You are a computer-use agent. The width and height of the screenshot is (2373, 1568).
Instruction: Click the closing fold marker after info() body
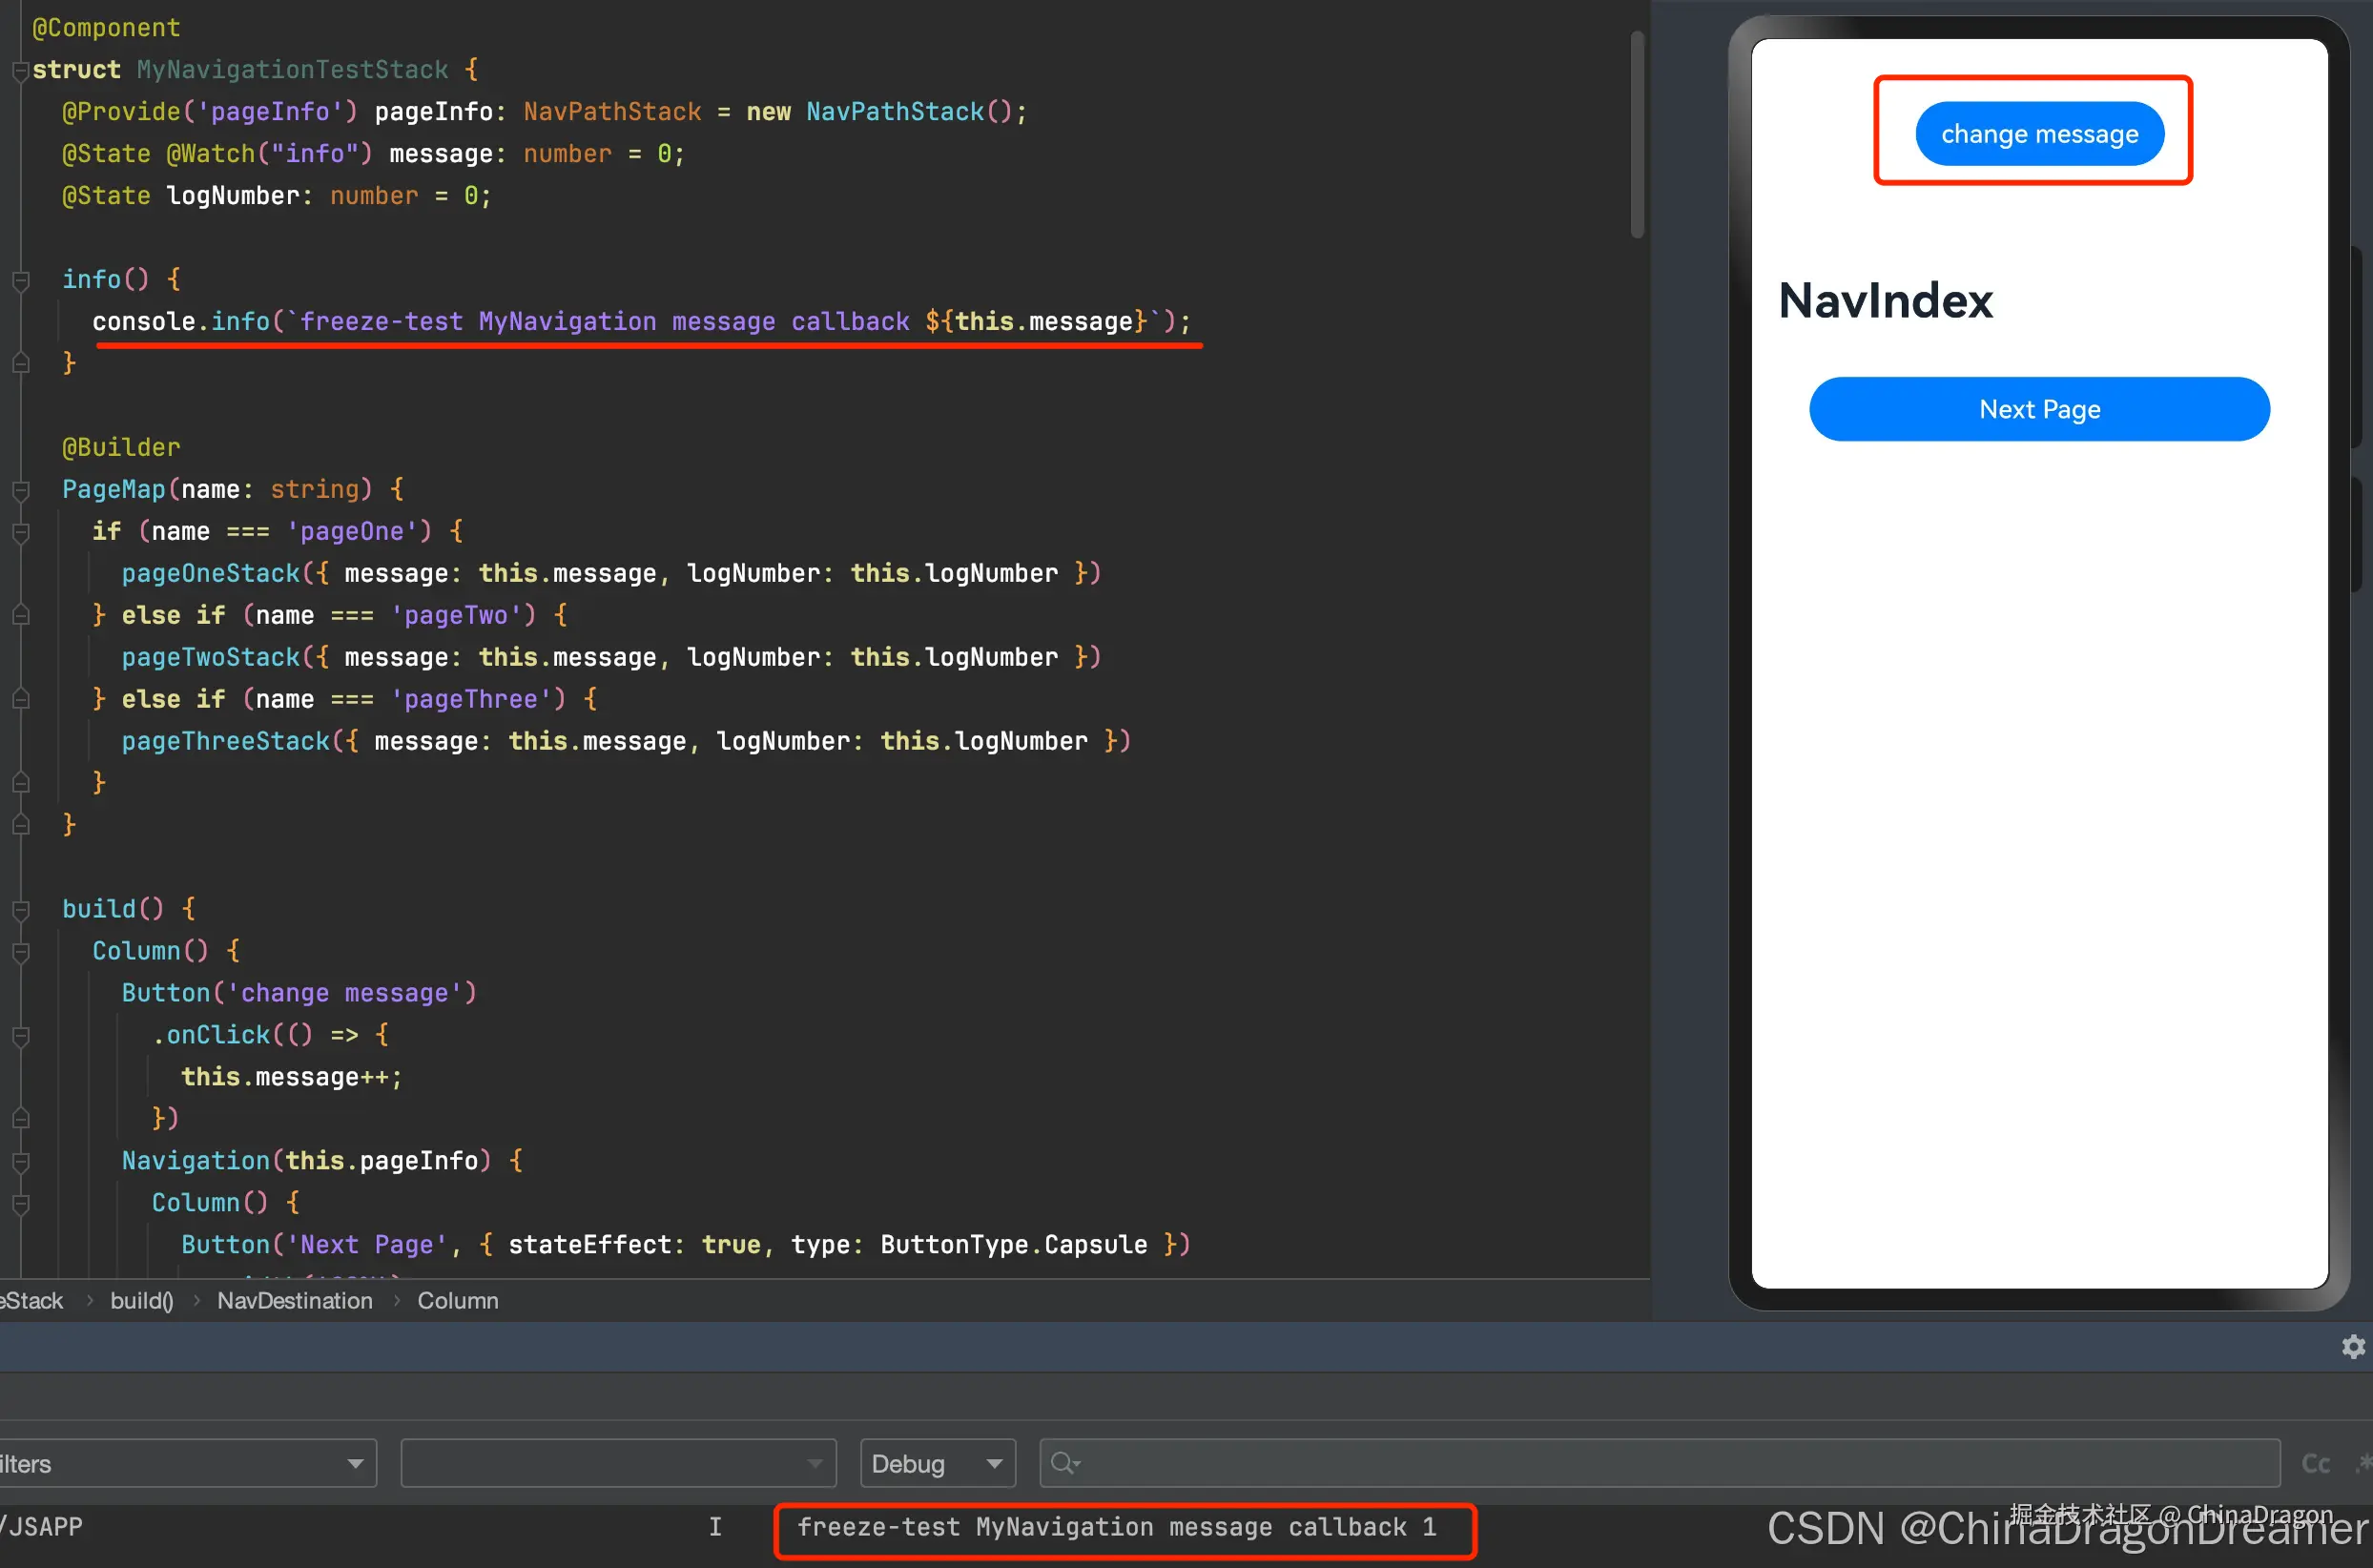tap(20, 364)
